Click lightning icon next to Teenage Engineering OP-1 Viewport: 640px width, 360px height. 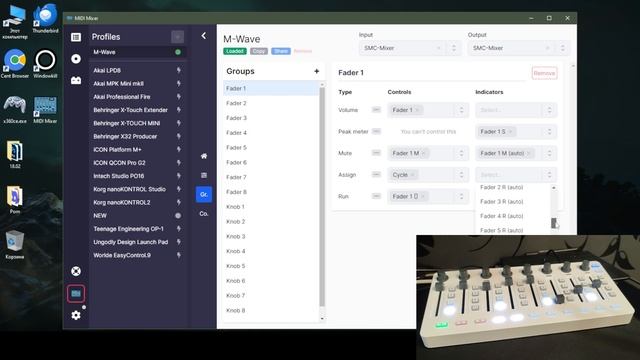pos(178,229)
